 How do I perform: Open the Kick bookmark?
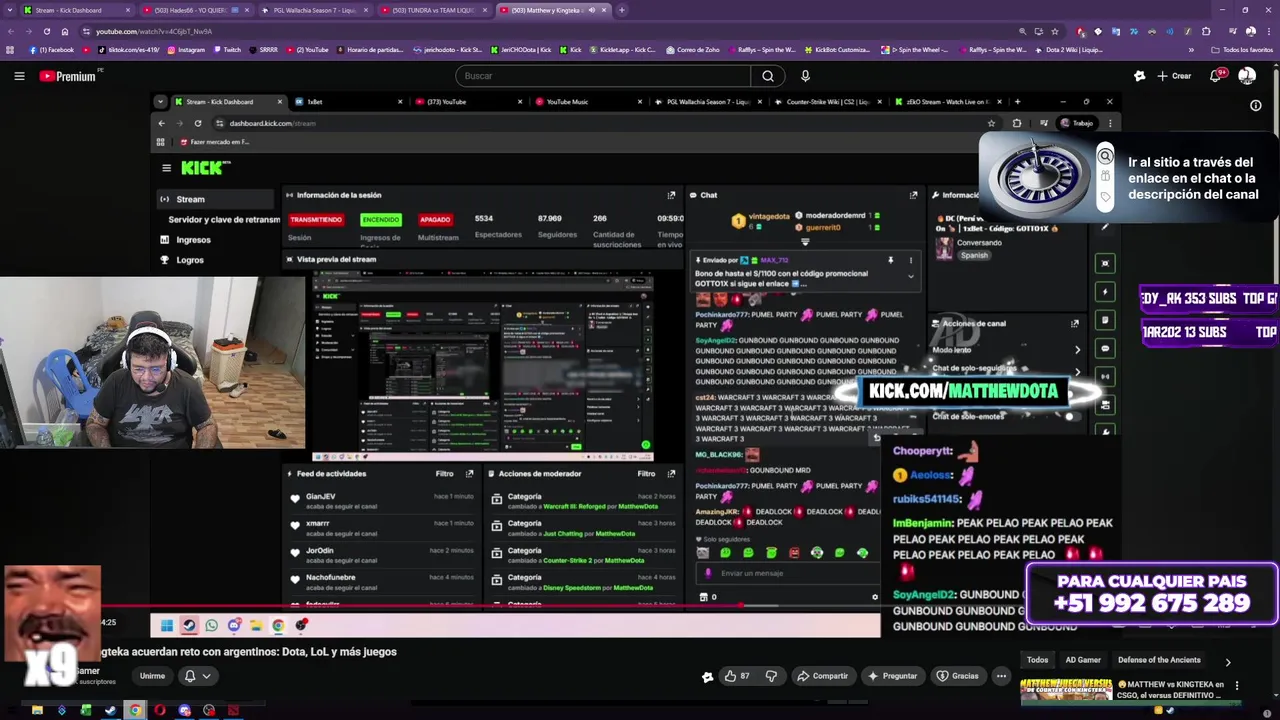[569, 50]
